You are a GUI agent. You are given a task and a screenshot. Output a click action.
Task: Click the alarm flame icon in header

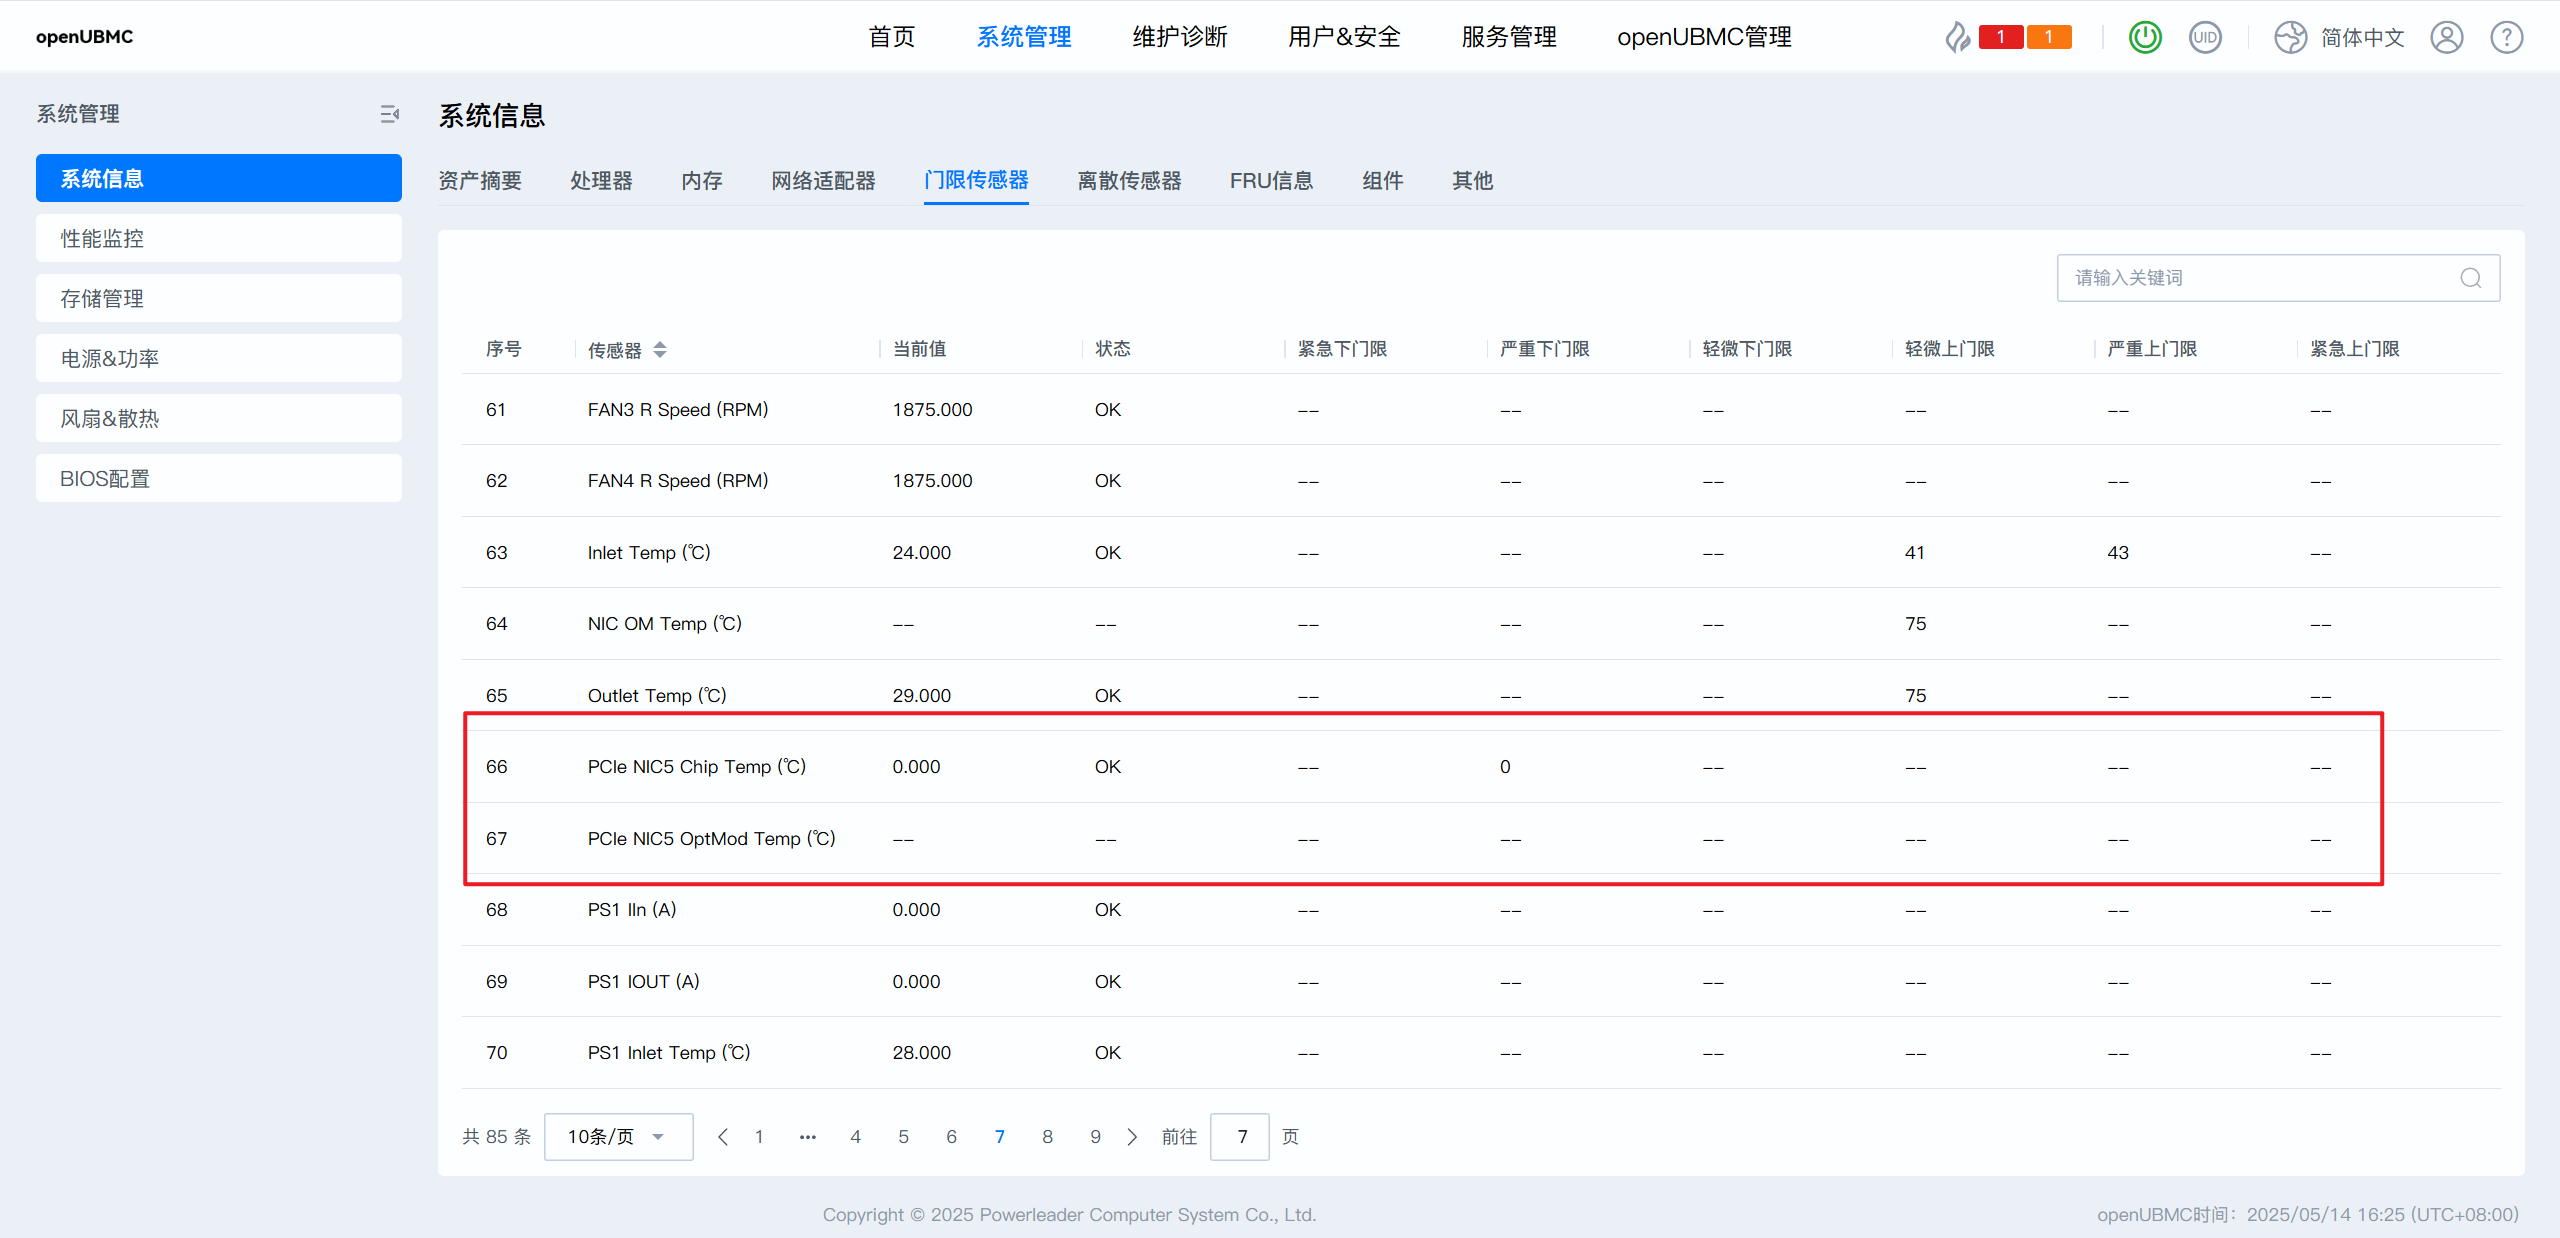(x=1957, y=38)
